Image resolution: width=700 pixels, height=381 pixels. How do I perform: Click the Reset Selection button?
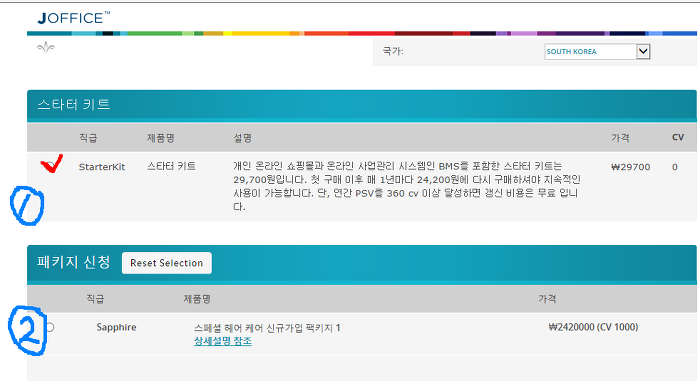pos(167,263)
